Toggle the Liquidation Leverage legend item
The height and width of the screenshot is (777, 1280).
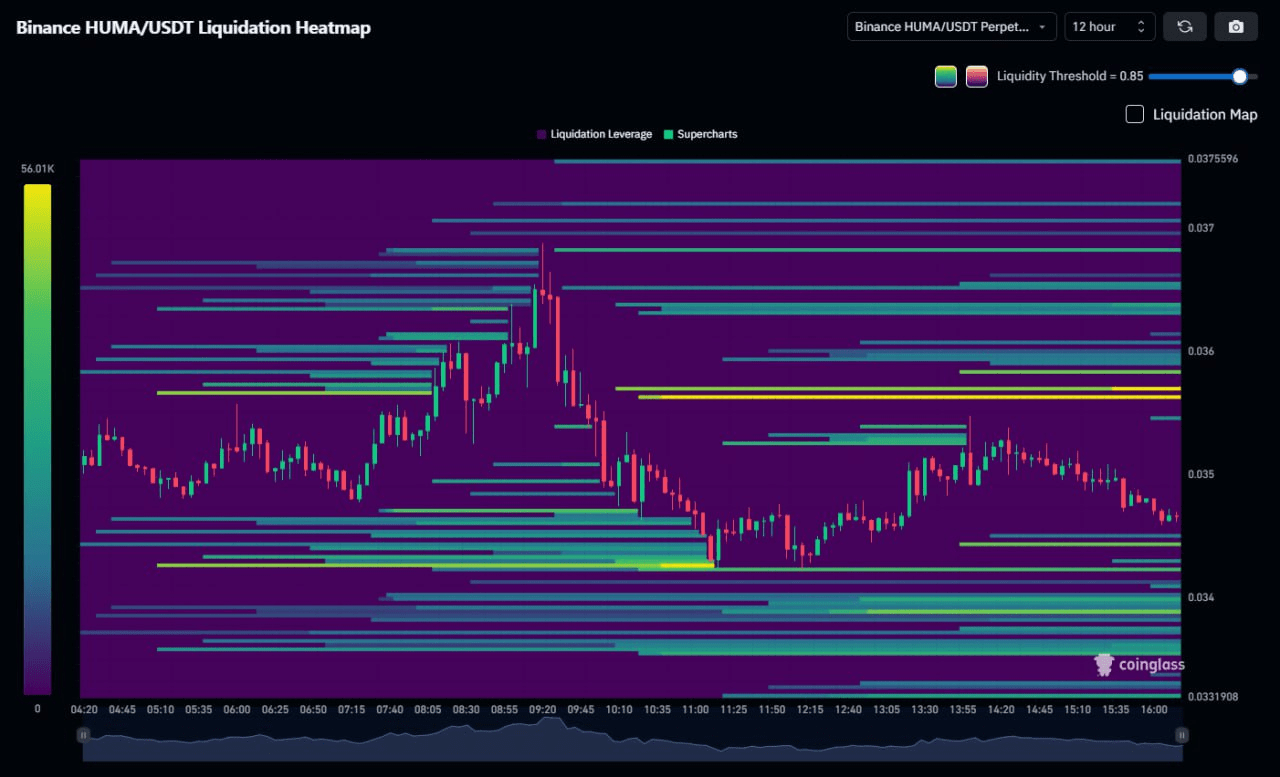[x=594, y=134]
